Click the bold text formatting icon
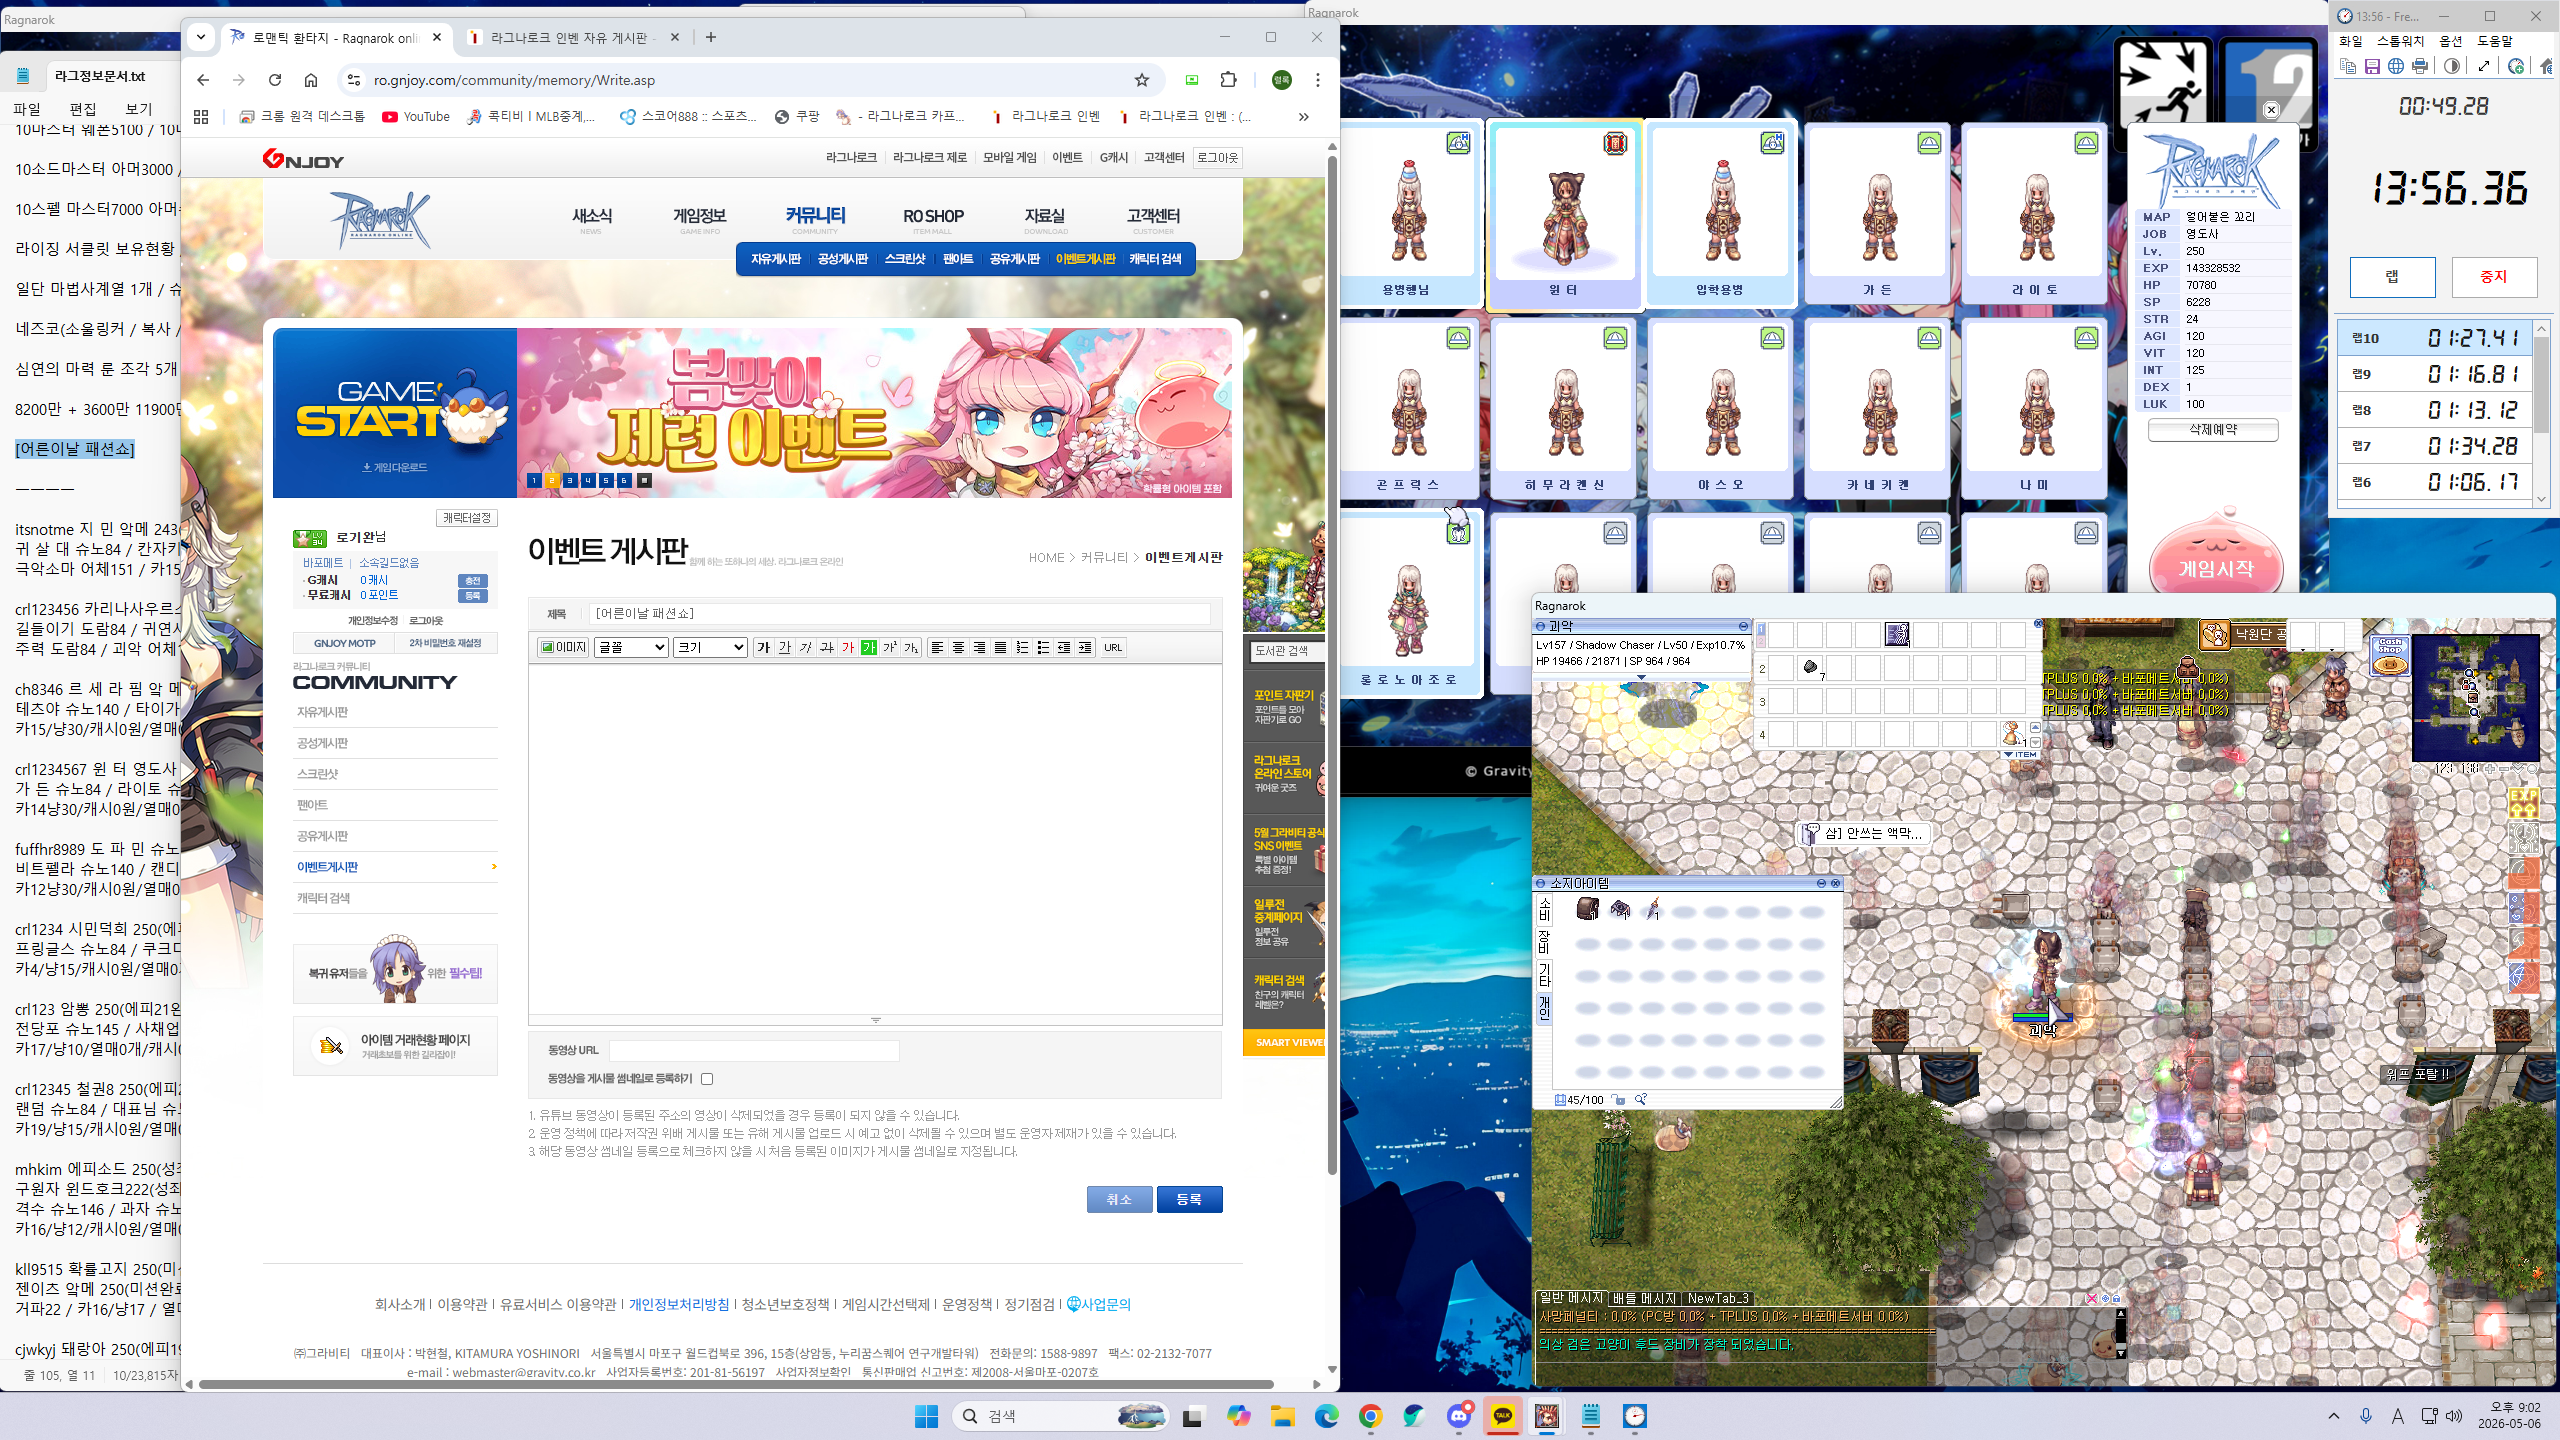 point(764,648)
